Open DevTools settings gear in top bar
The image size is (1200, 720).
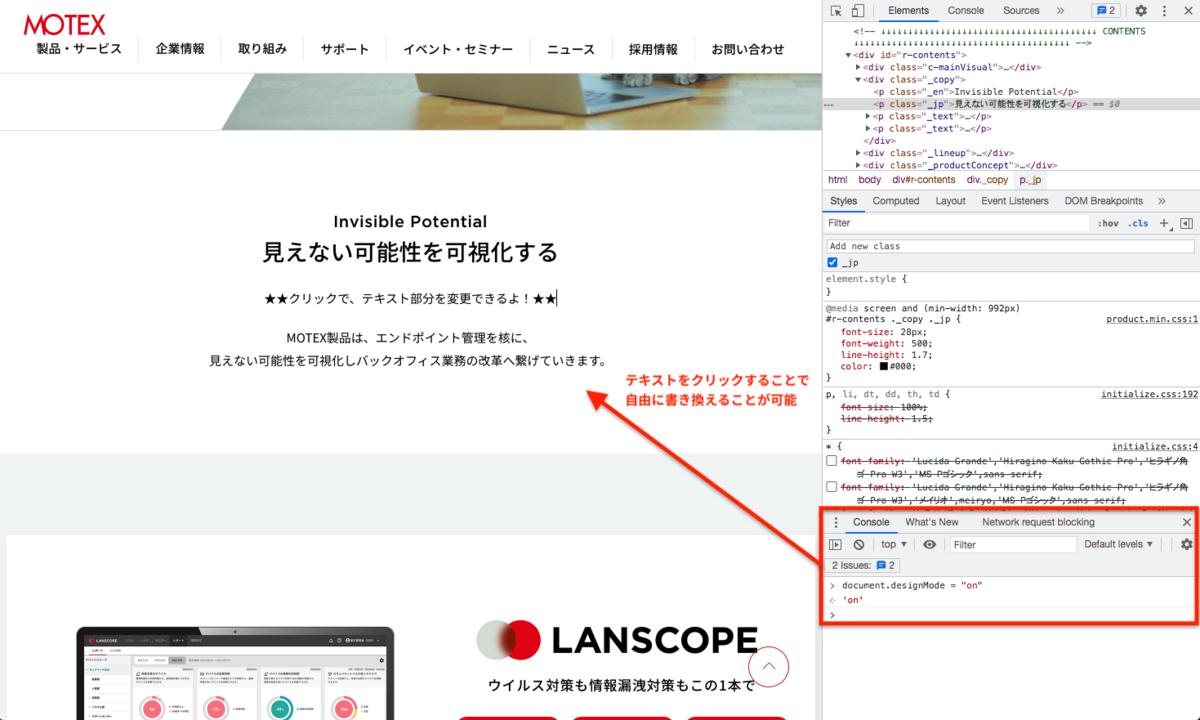pos(1141,11)
